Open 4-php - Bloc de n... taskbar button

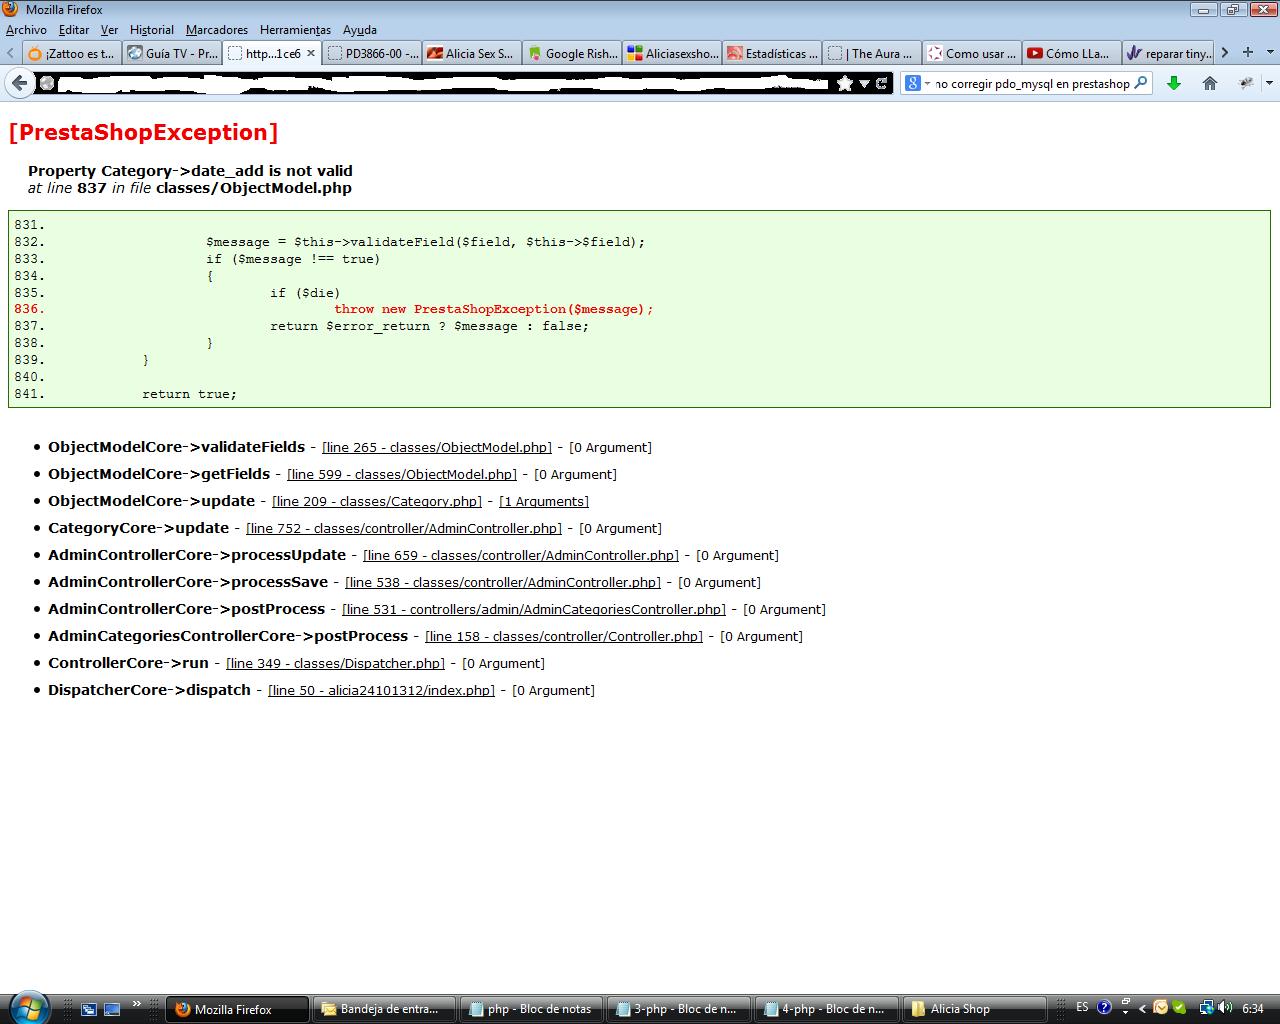point(826,1009)
